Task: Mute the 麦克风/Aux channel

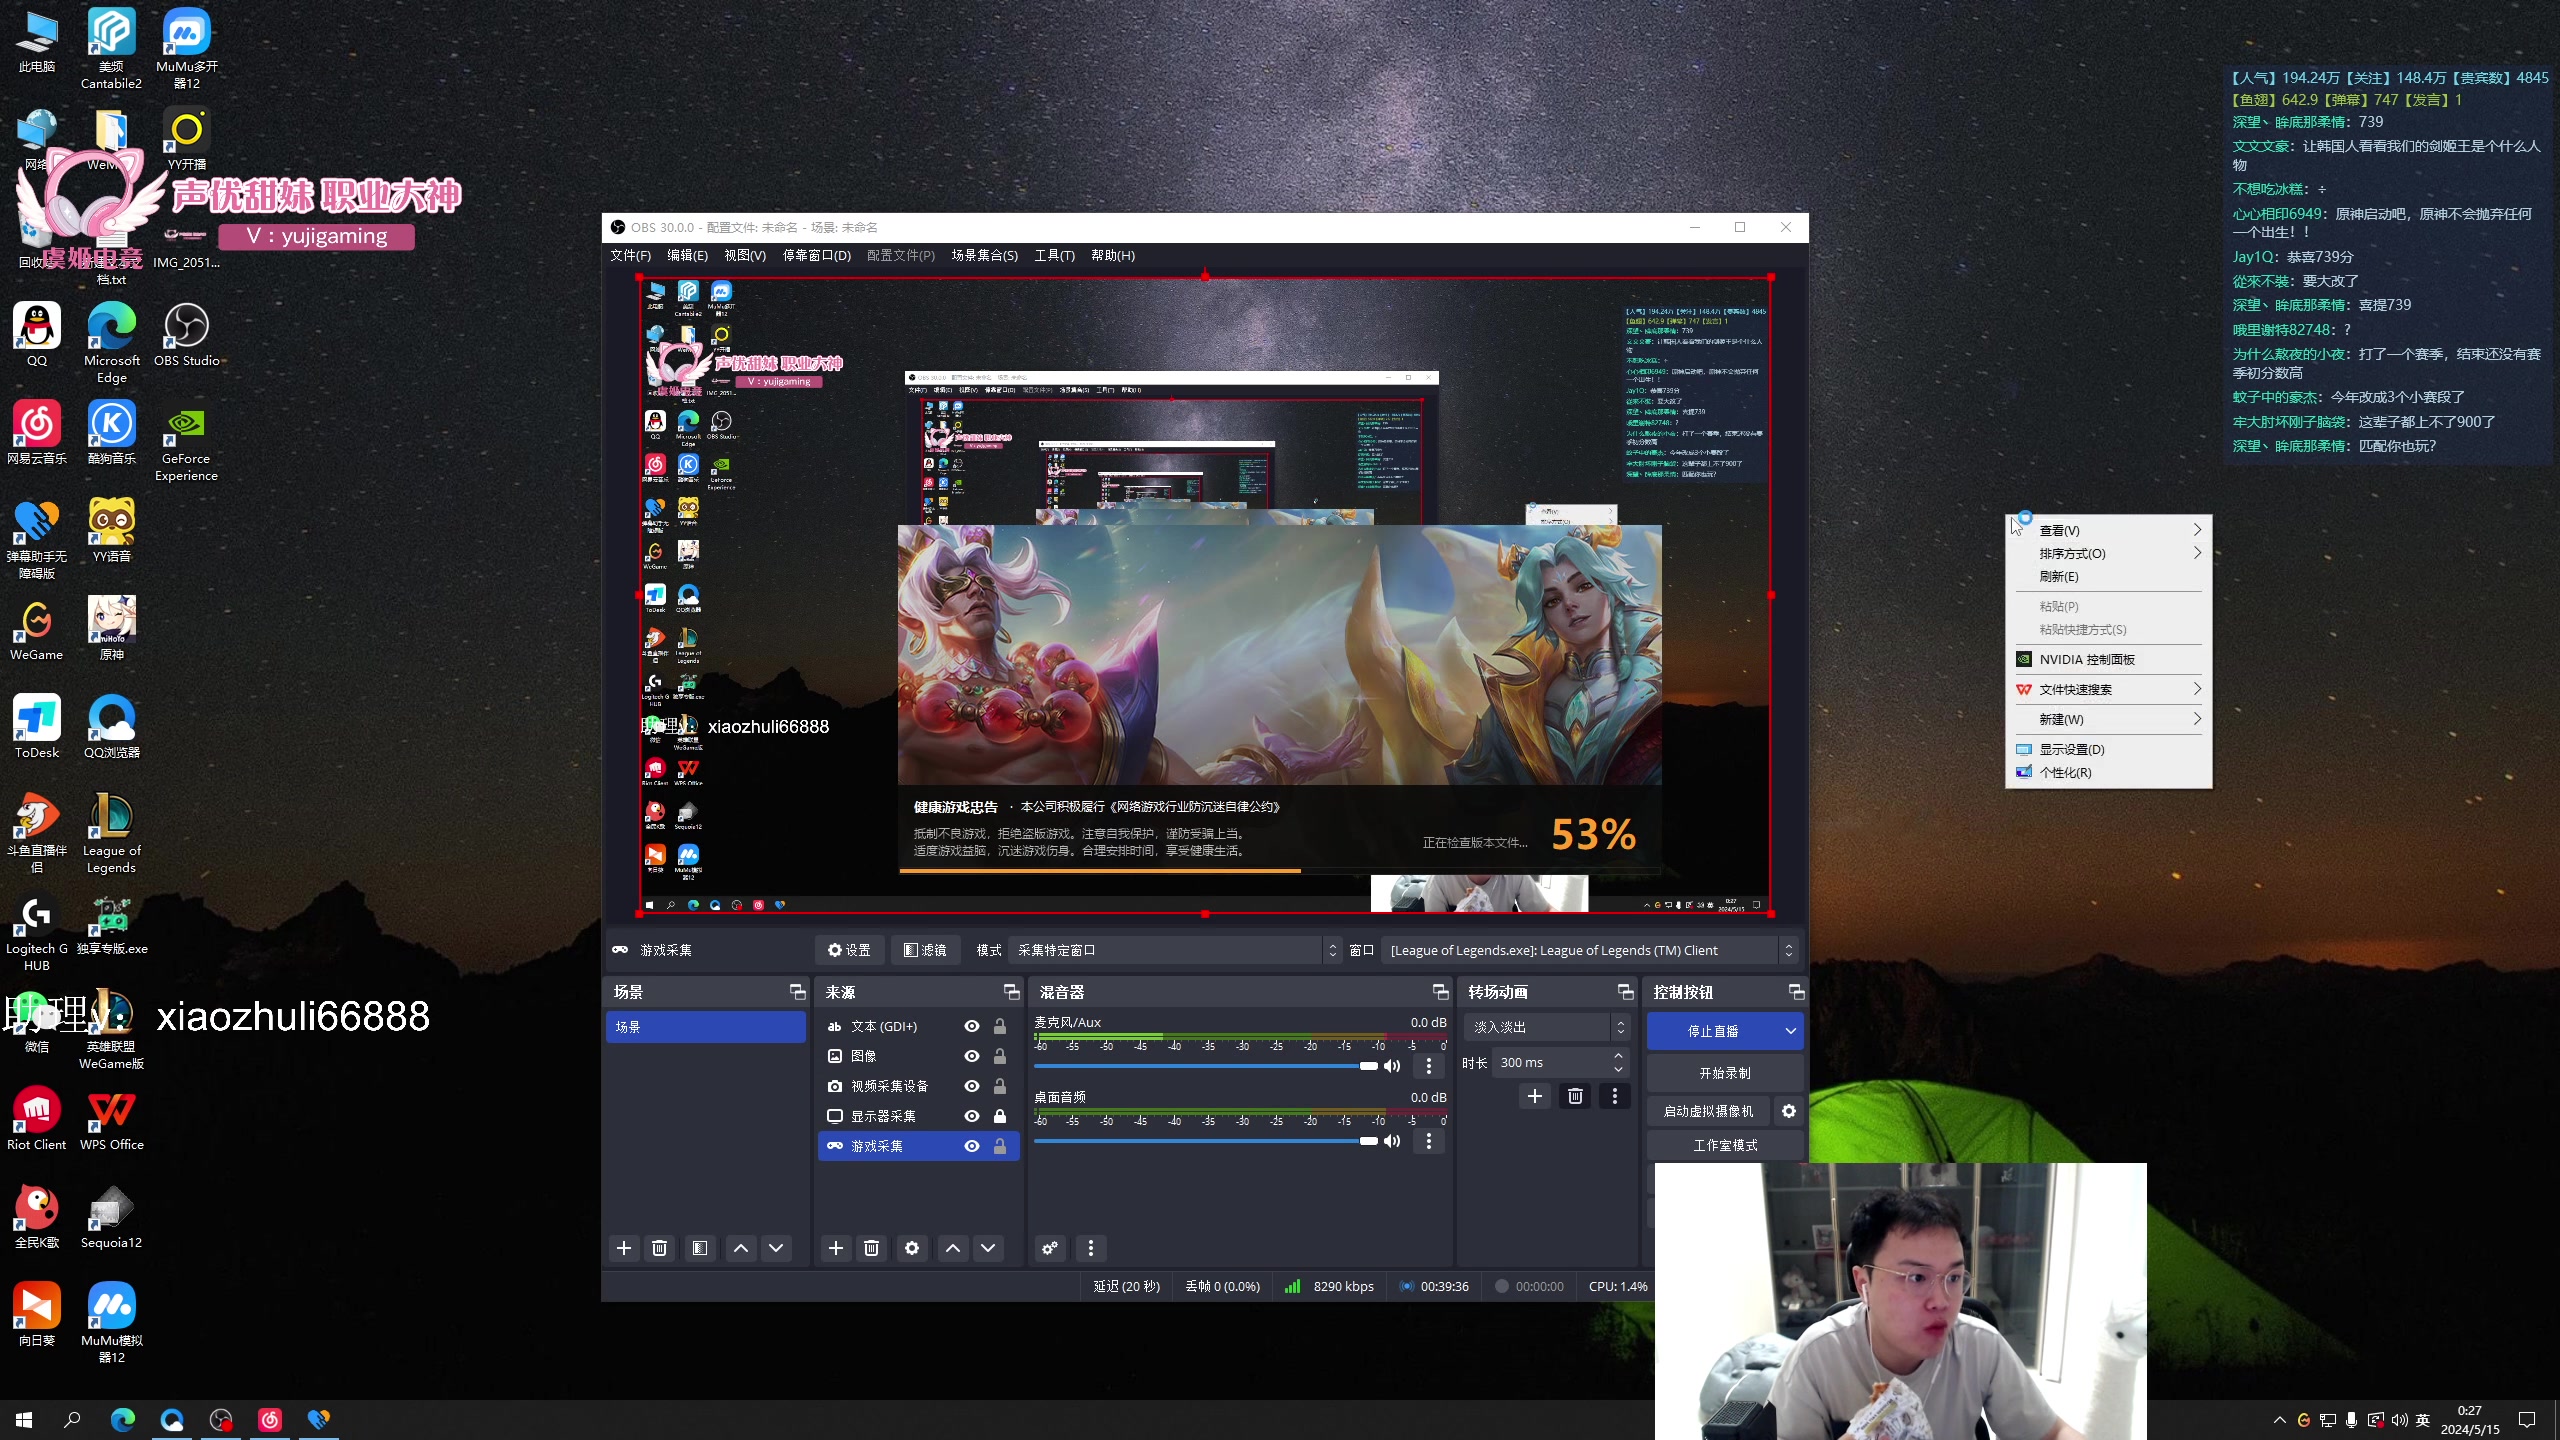Action: point(1392,1066)
